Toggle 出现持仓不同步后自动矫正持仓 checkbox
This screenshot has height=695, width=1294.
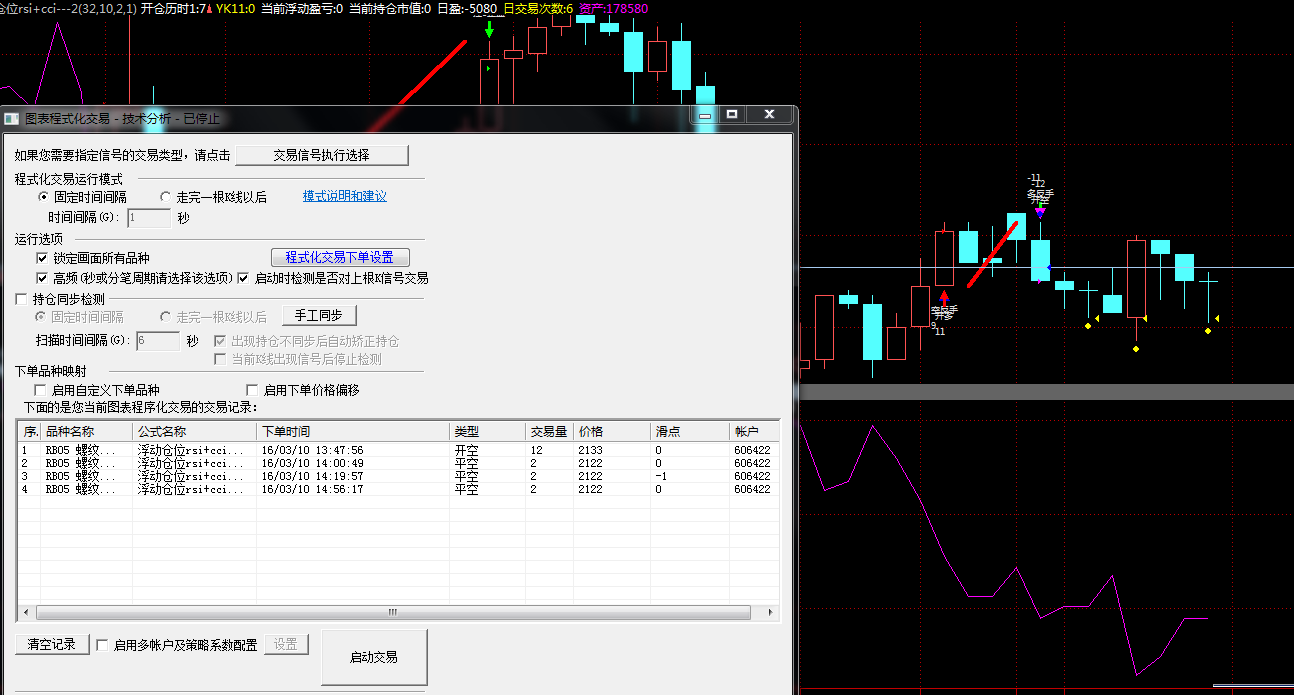(221, 341)
